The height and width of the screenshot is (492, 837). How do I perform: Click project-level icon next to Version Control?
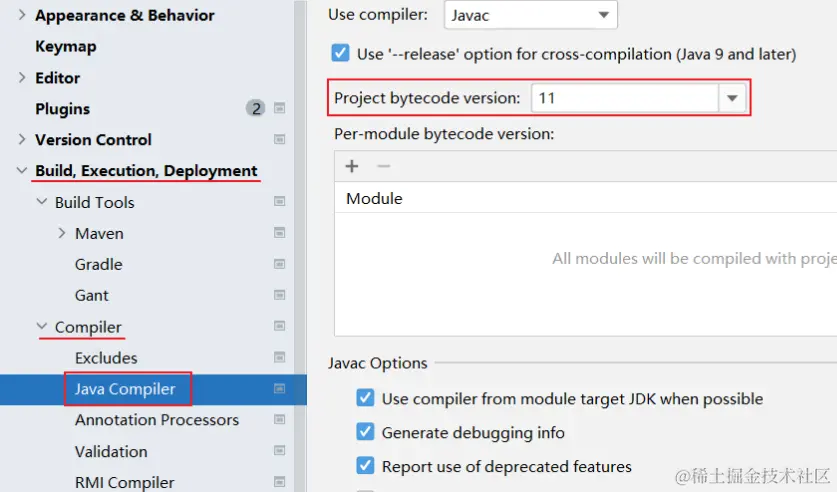(280, 140)
